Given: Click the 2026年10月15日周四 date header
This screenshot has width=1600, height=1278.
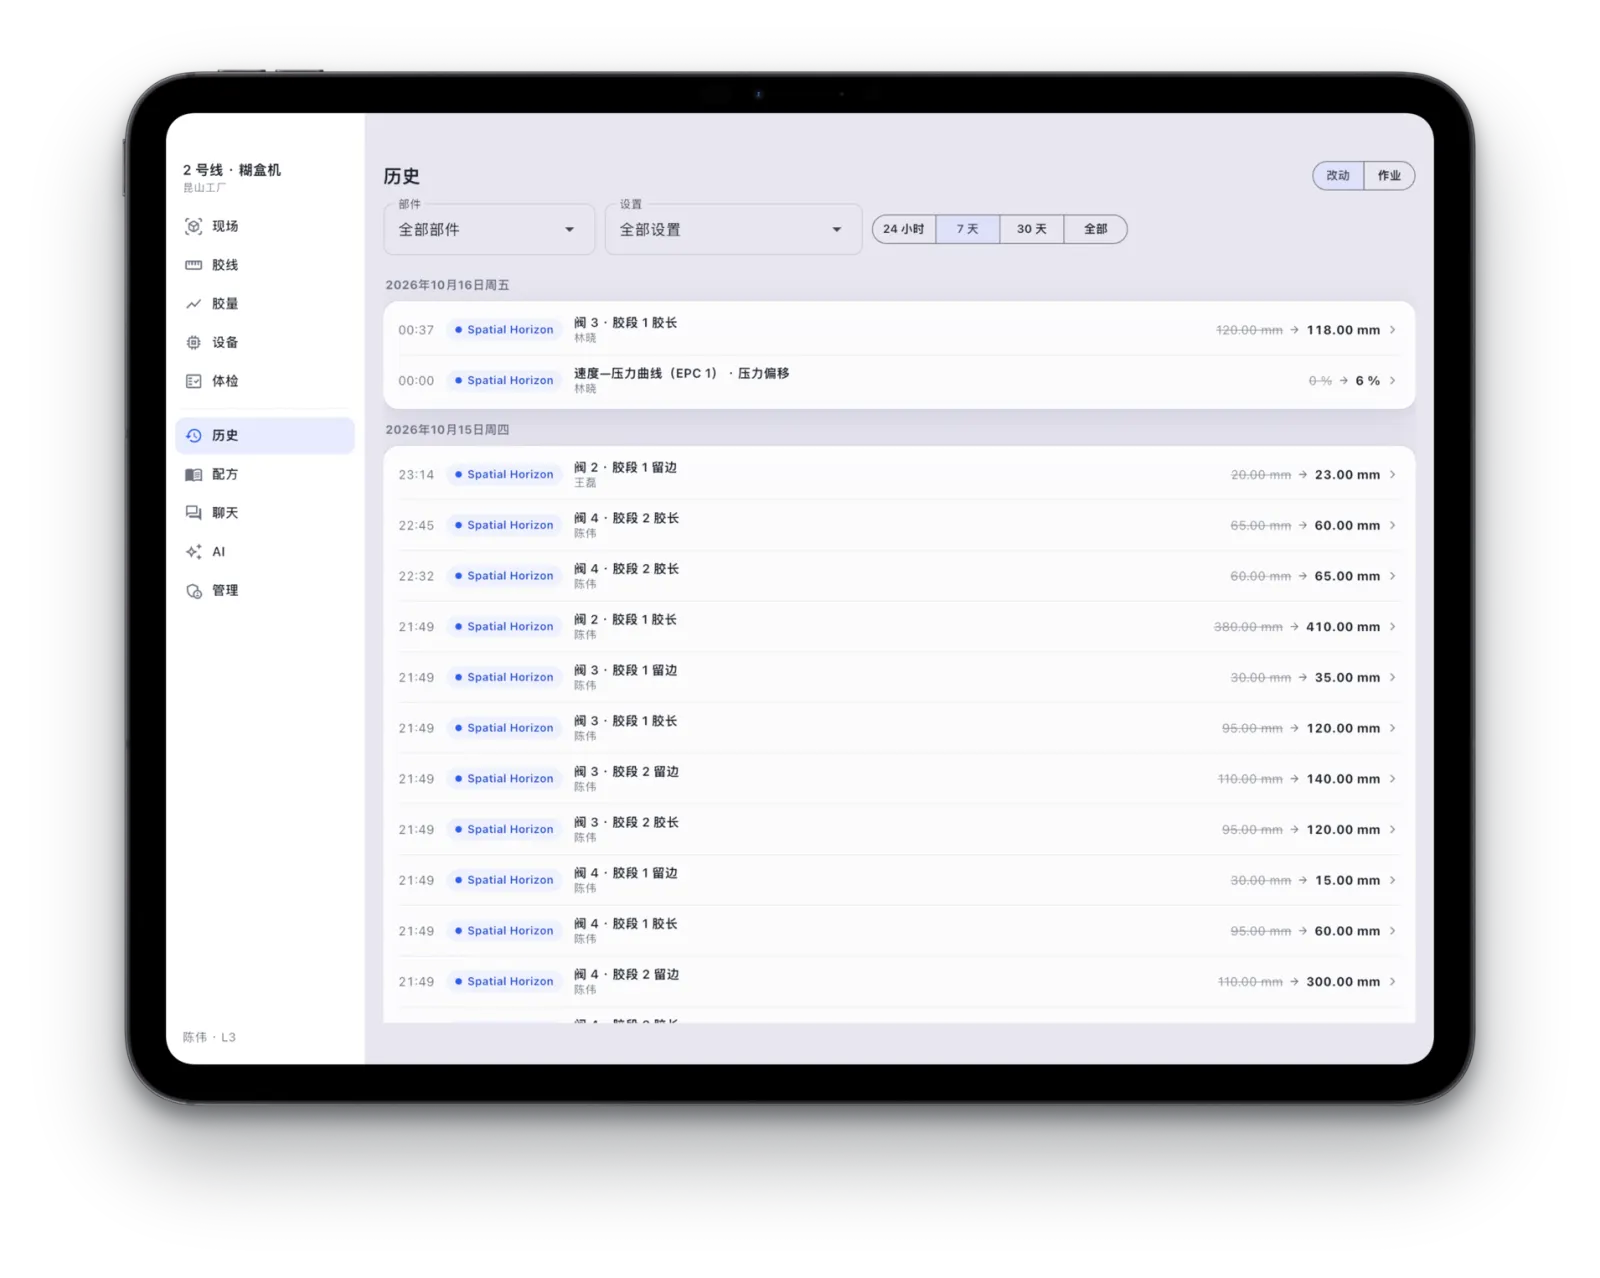Looking at the screenshot, I should click(447, 430).
